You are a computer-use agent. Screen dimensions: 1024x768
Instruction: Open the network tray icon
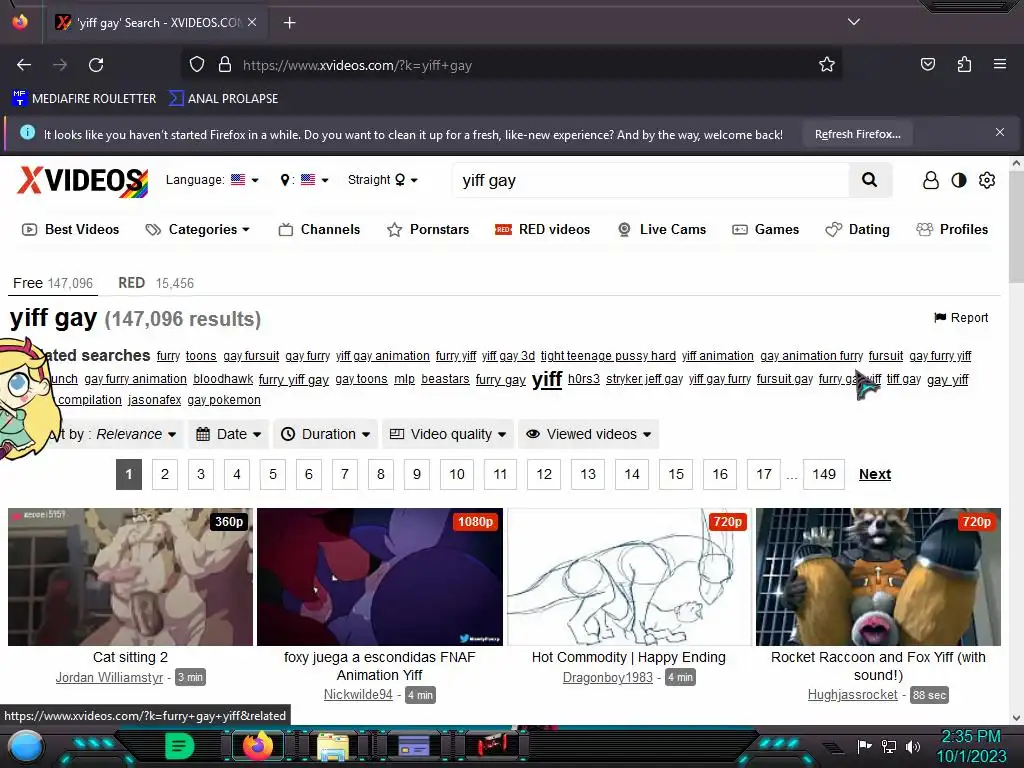pyautogui.click(x=889, y=746)
